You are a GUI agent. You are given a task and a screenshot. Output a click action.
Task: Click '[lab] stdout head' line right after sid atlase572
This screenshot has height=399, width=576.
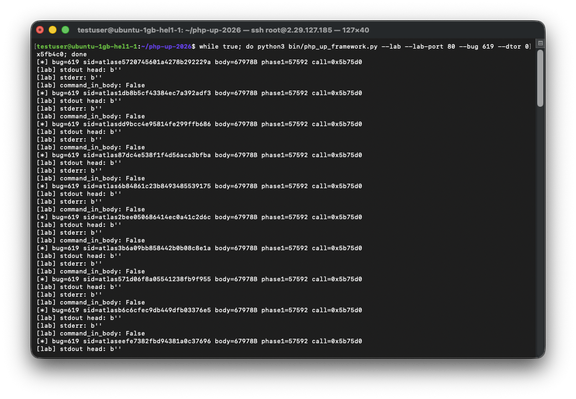coord(79,70)
